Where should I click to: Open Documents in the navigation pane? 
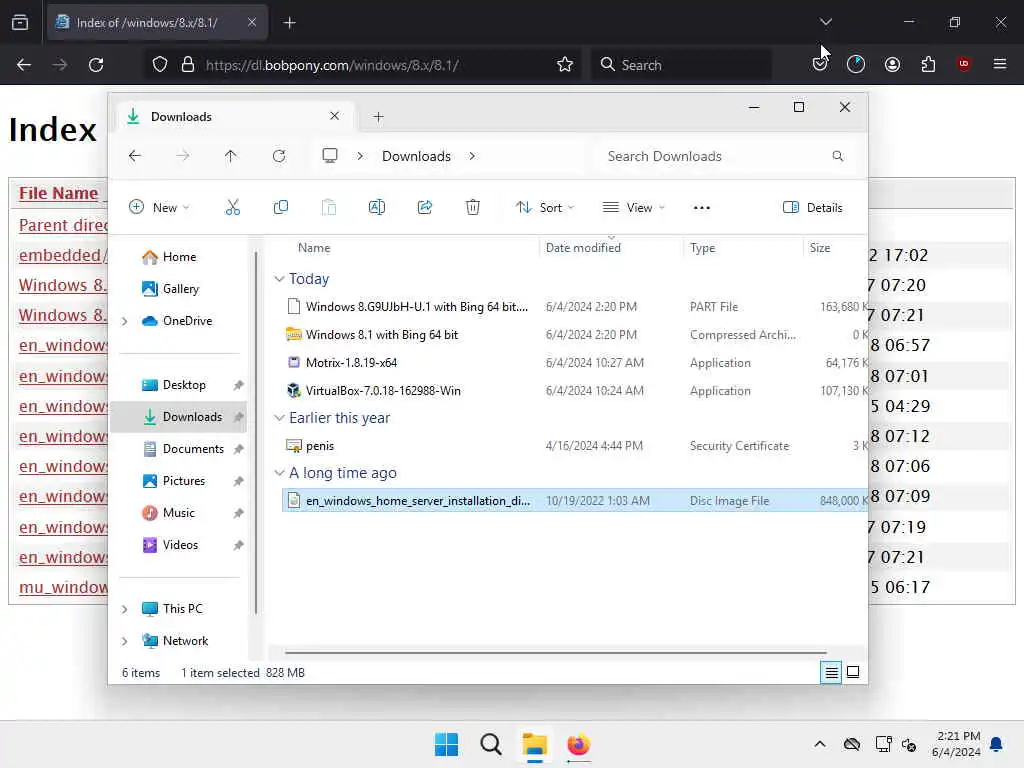[x=193, y=449]
